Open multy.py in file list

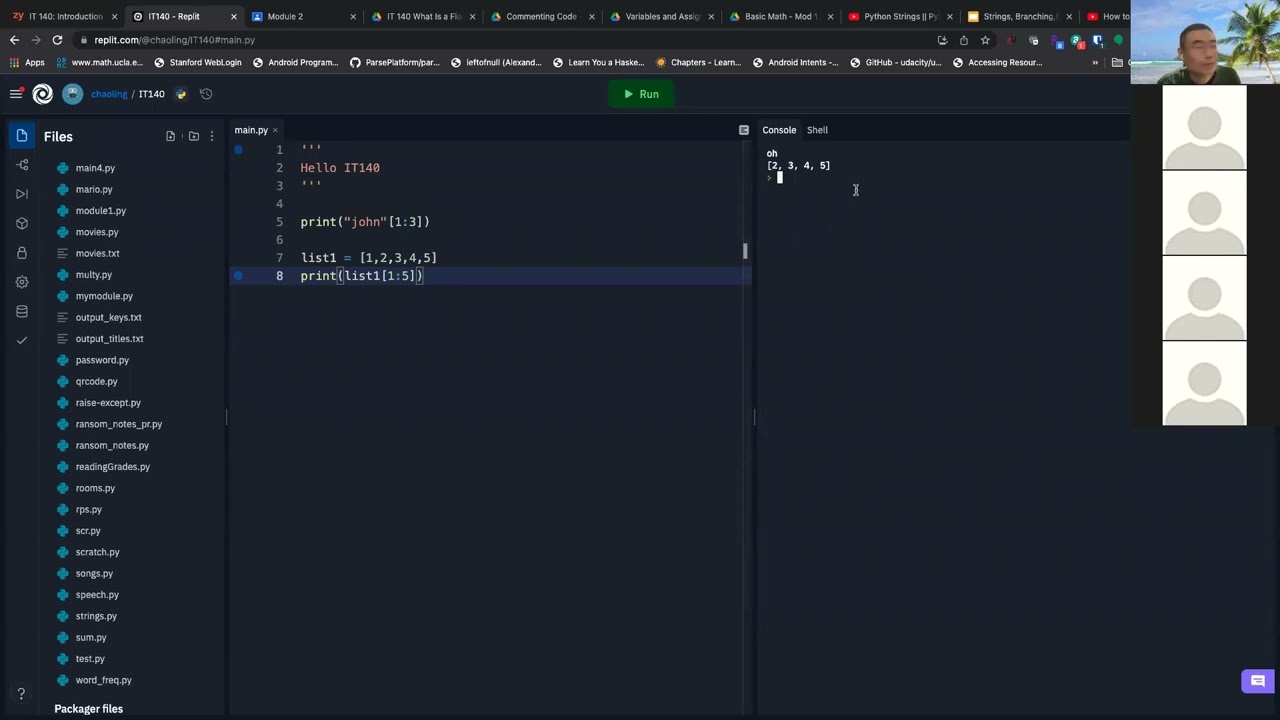click(94, 275)
